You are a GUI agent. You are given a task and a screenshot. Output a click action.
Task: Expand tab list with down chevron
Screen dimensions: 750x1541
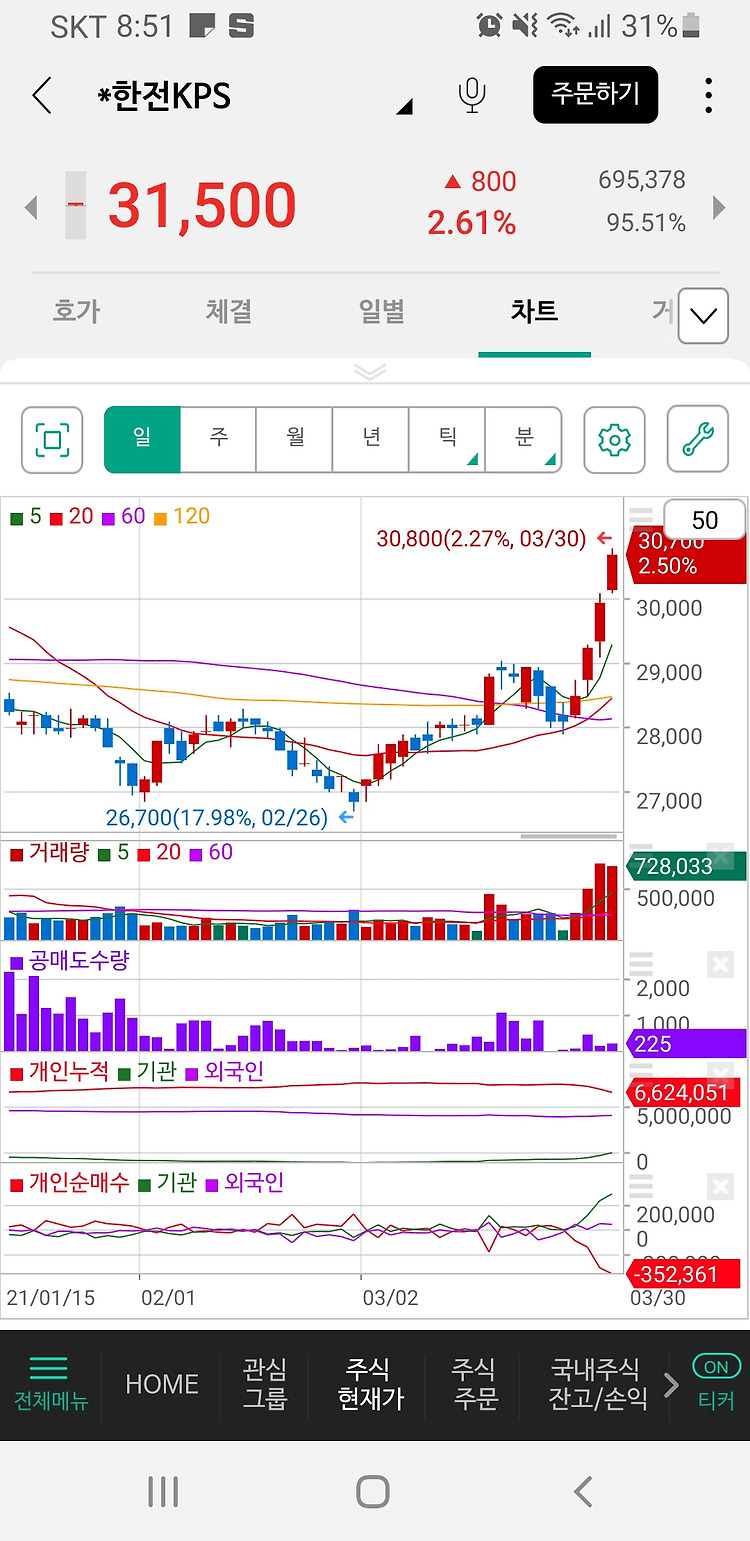[703, 316]
